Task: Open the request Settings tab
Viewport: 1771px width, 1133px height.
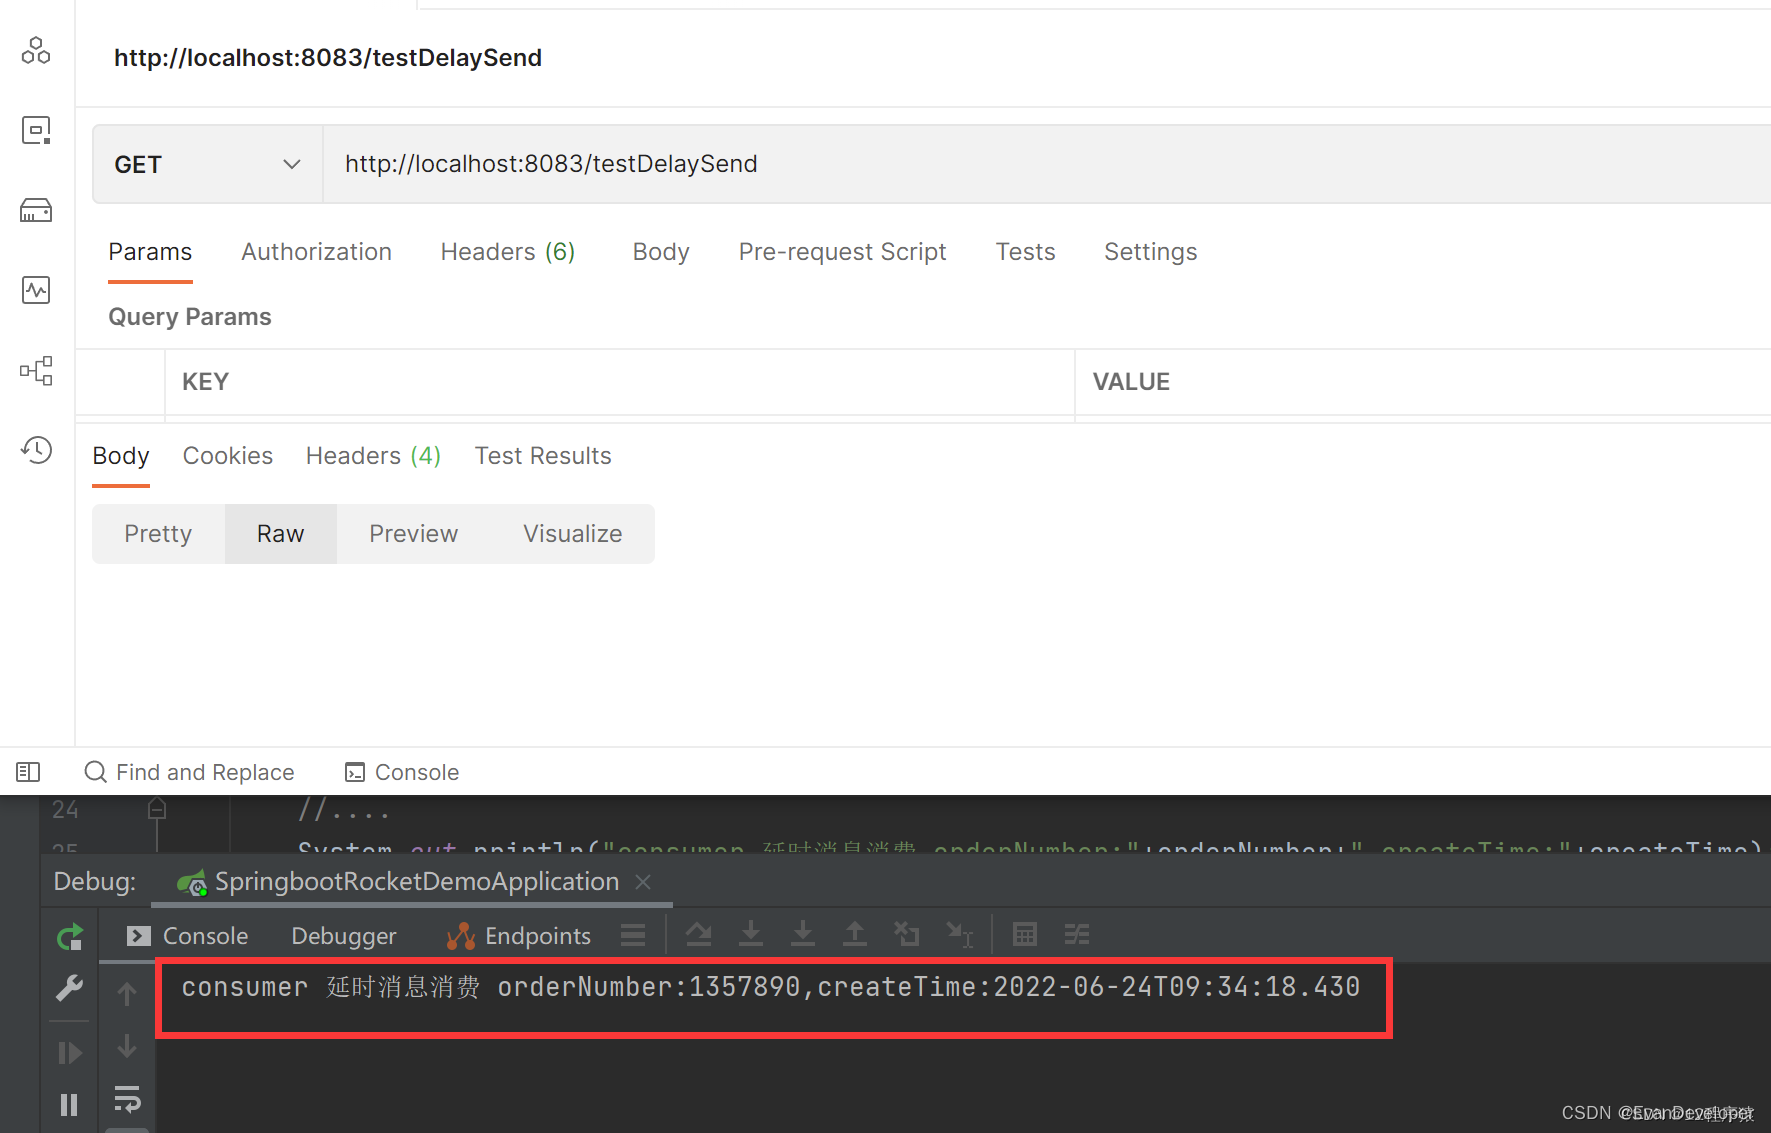Action: click(1150, 252)
